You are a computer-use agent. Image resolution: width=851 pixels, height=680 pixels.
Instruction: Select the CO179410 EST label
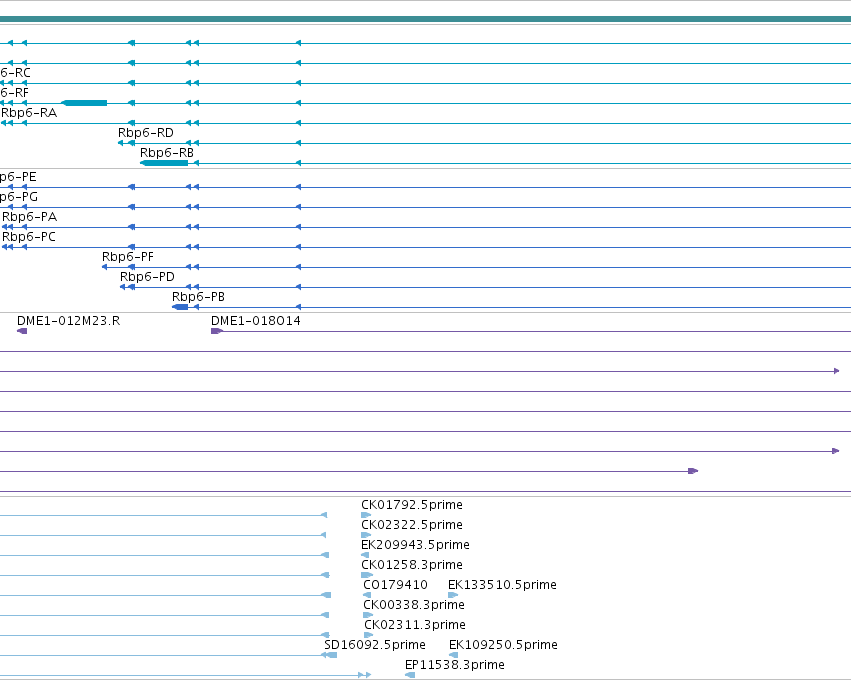click(x=395, y=585)
